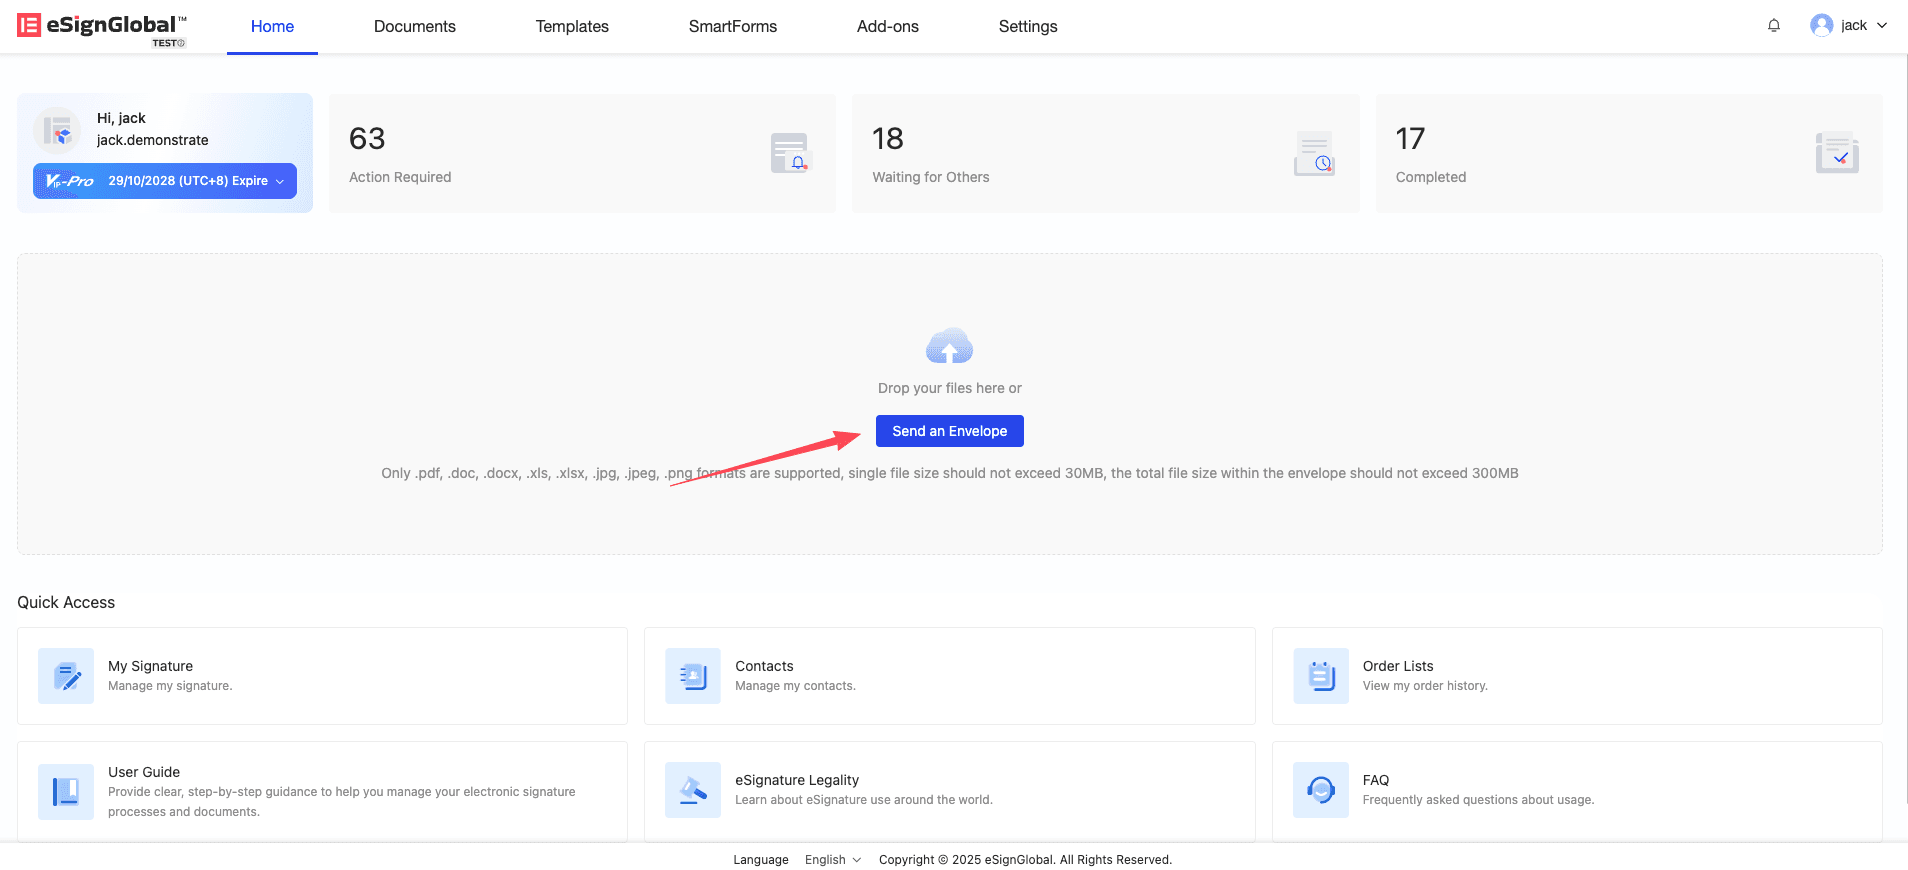Screen dimensions: 1908x870
Task: Click the jack user avatar
Action: (x=1821, y=26)
